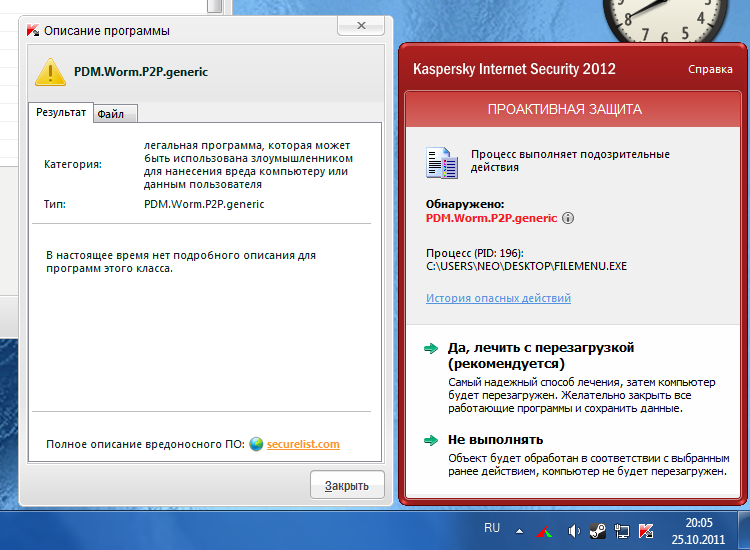
Task: Choose the 'Не выполнять' option
Action: tap(496, 440)
